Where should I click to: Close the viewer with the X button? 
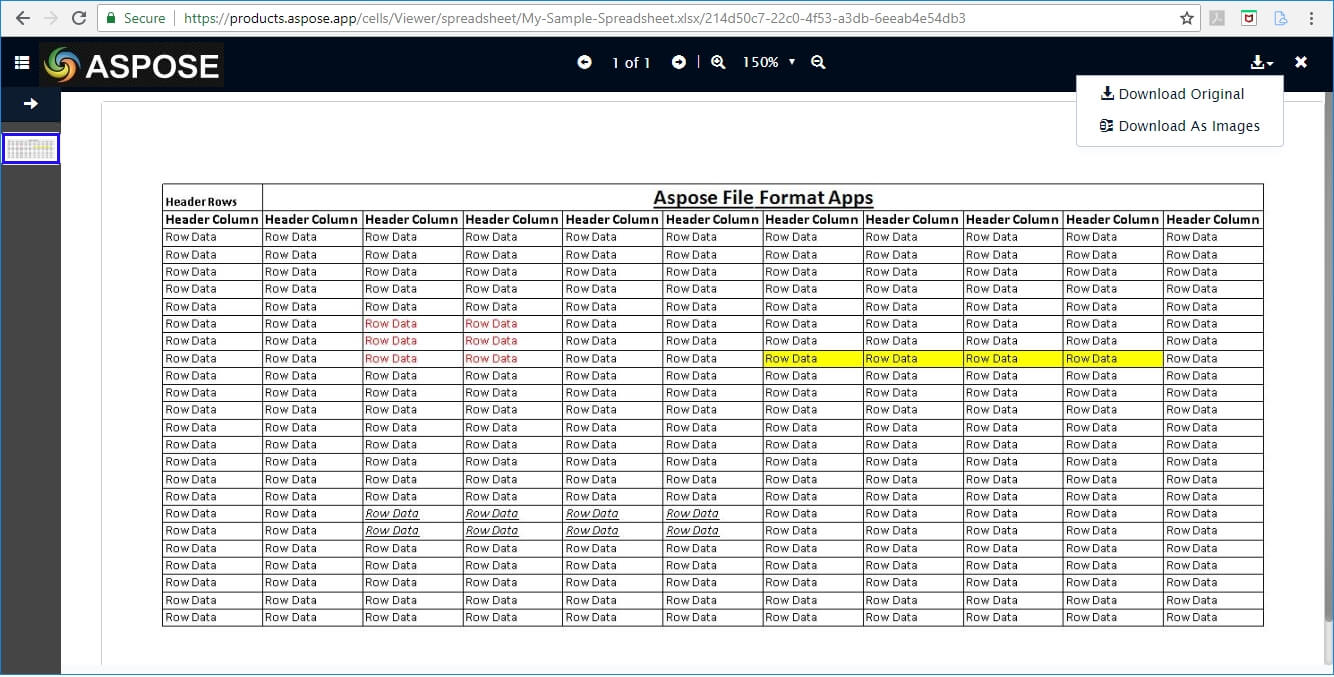(x=1301, y=61)
